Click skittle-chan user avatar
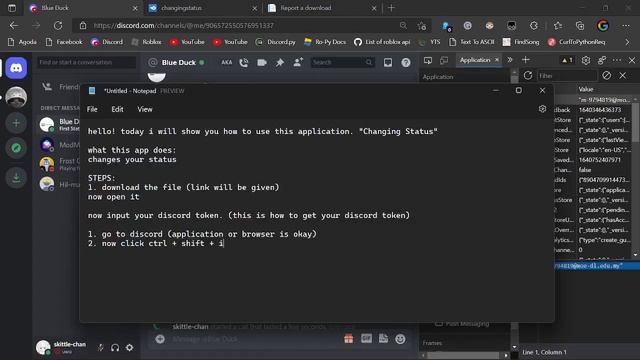Screen dimensions: 640x360 [43, 347]
